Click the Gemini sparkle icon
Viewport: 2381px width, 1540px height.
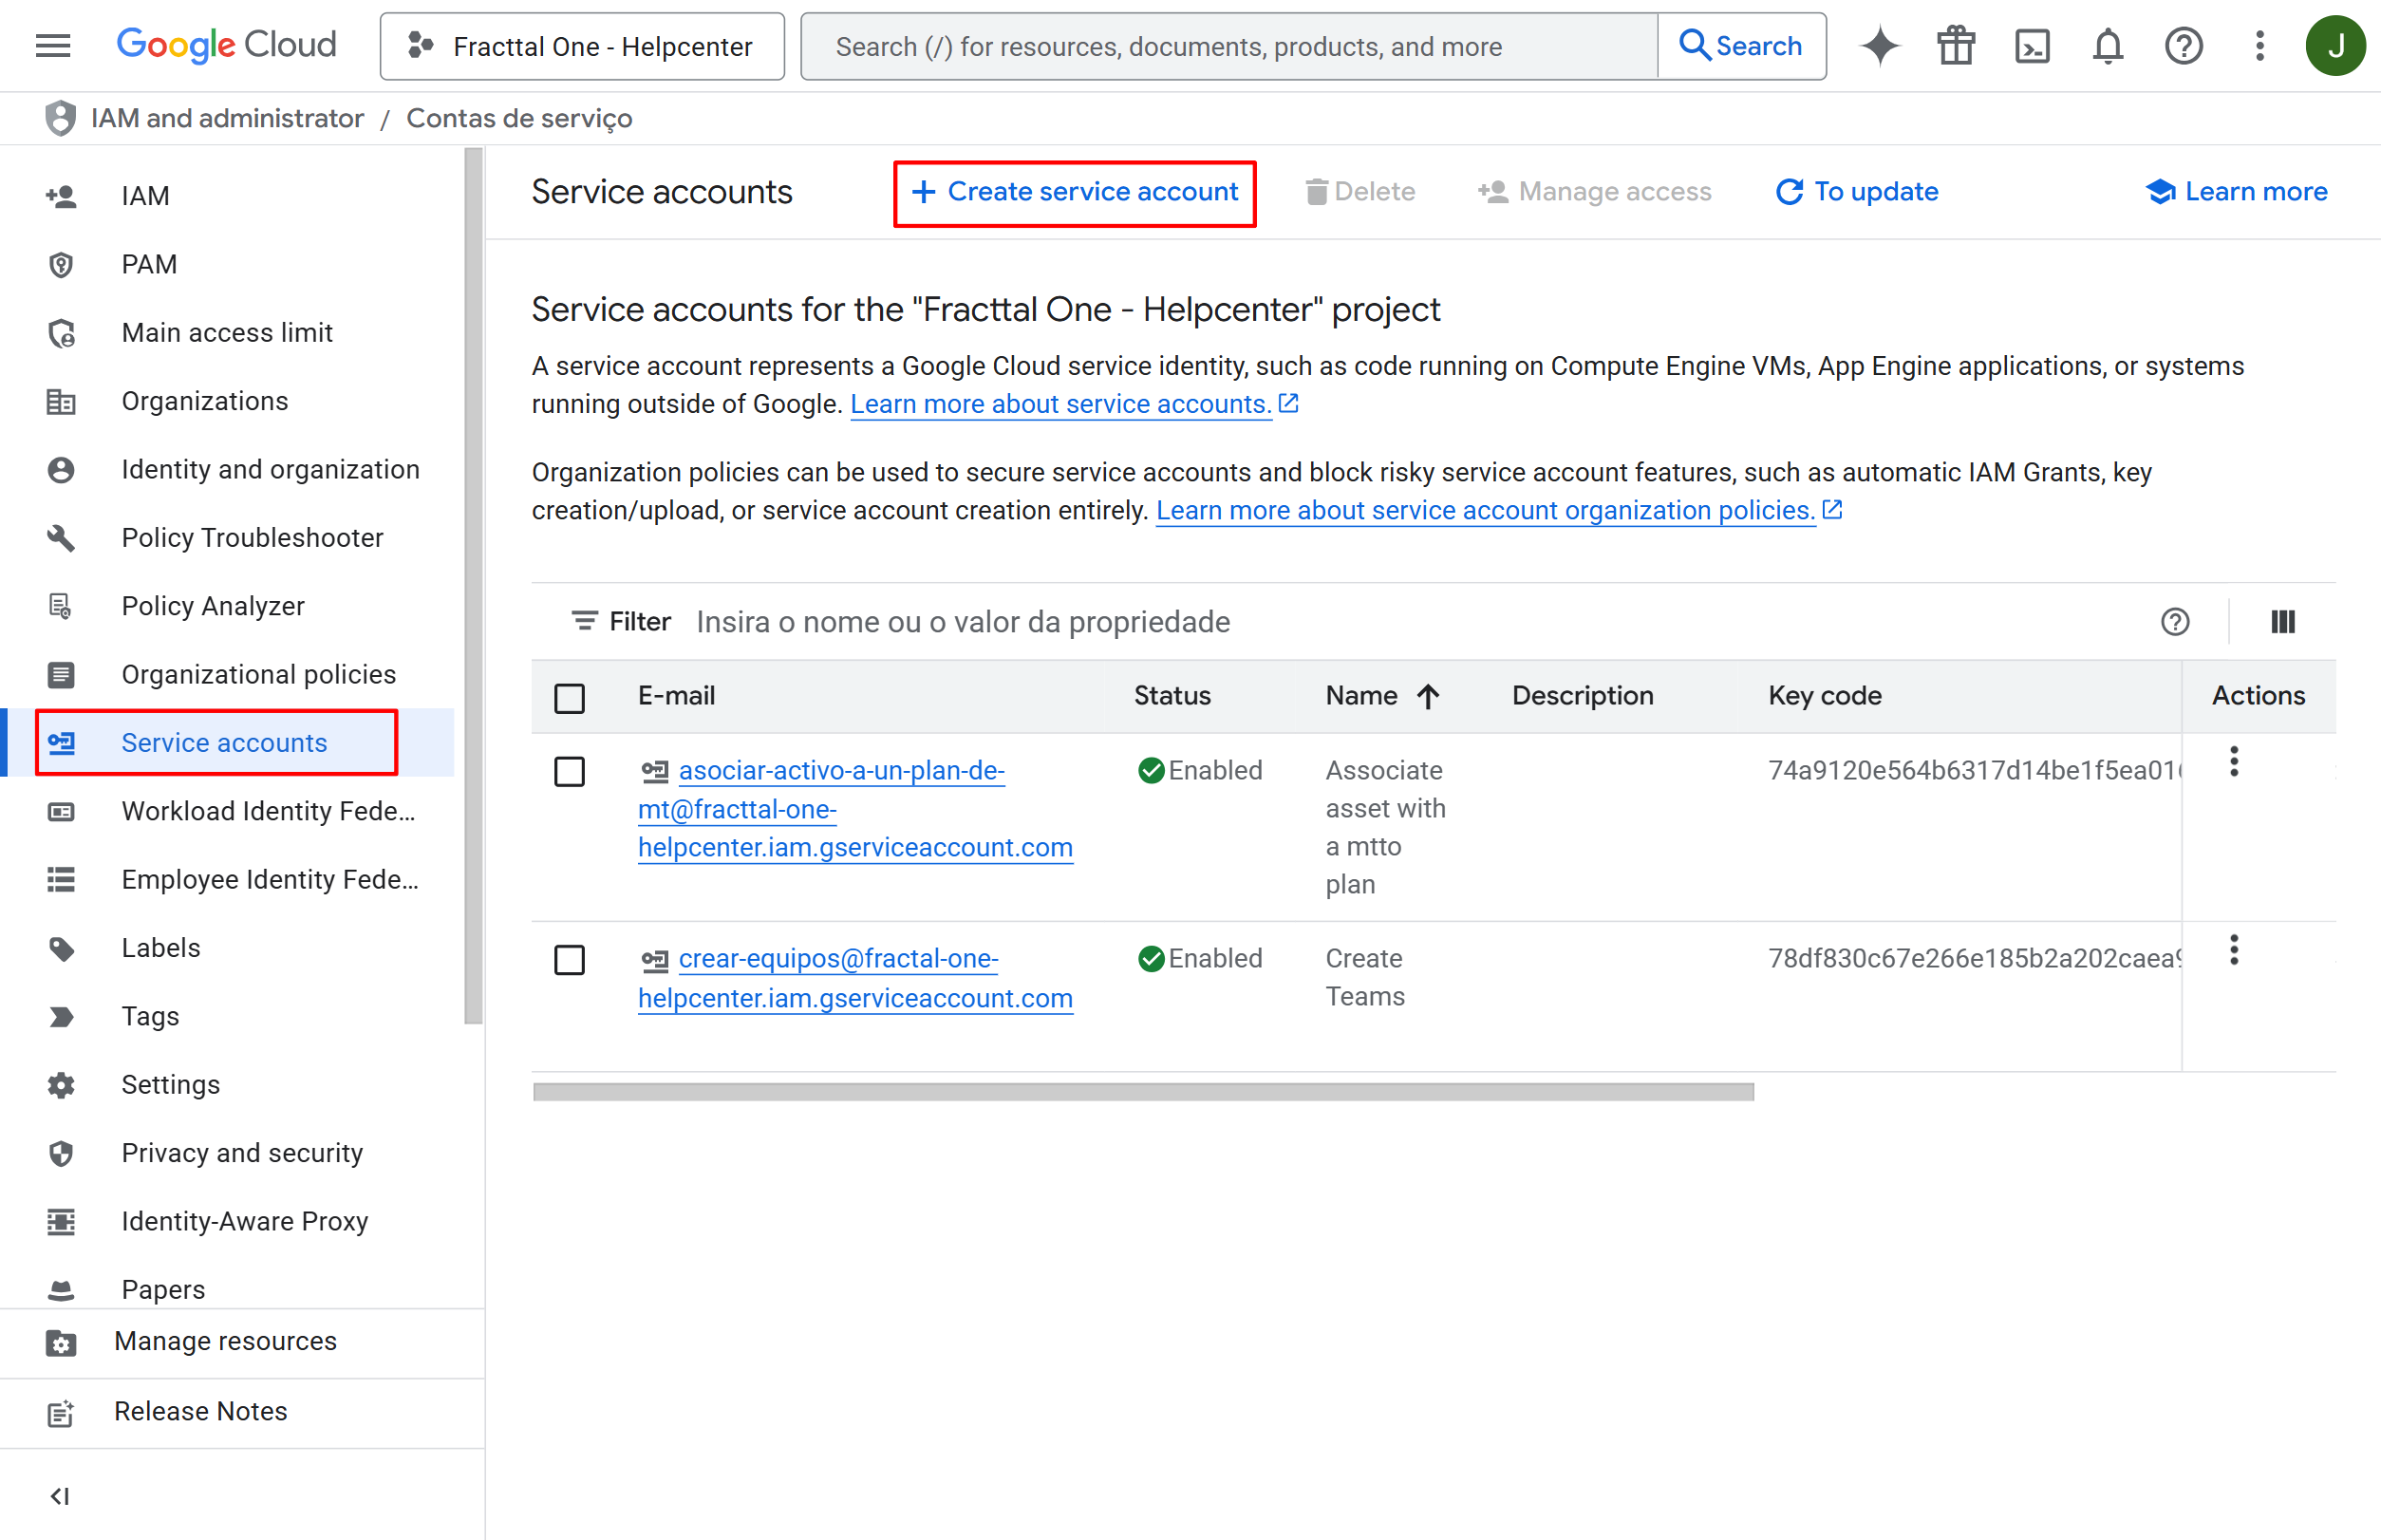click(1880, 46)
